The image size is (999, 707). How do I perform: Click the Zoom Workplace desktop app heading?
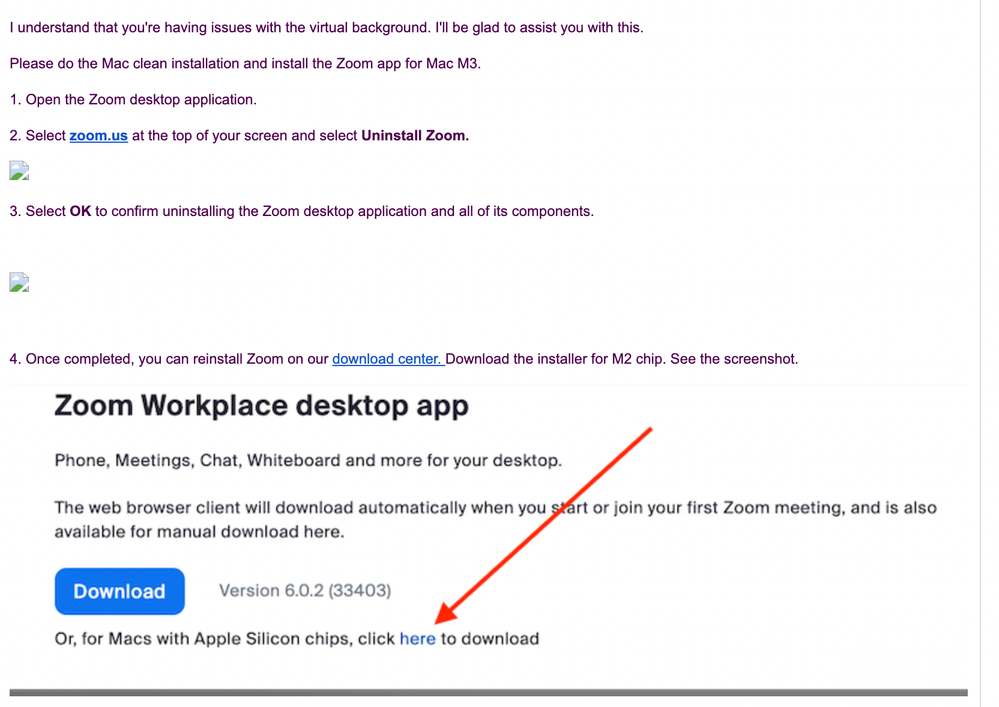point(261,406)
